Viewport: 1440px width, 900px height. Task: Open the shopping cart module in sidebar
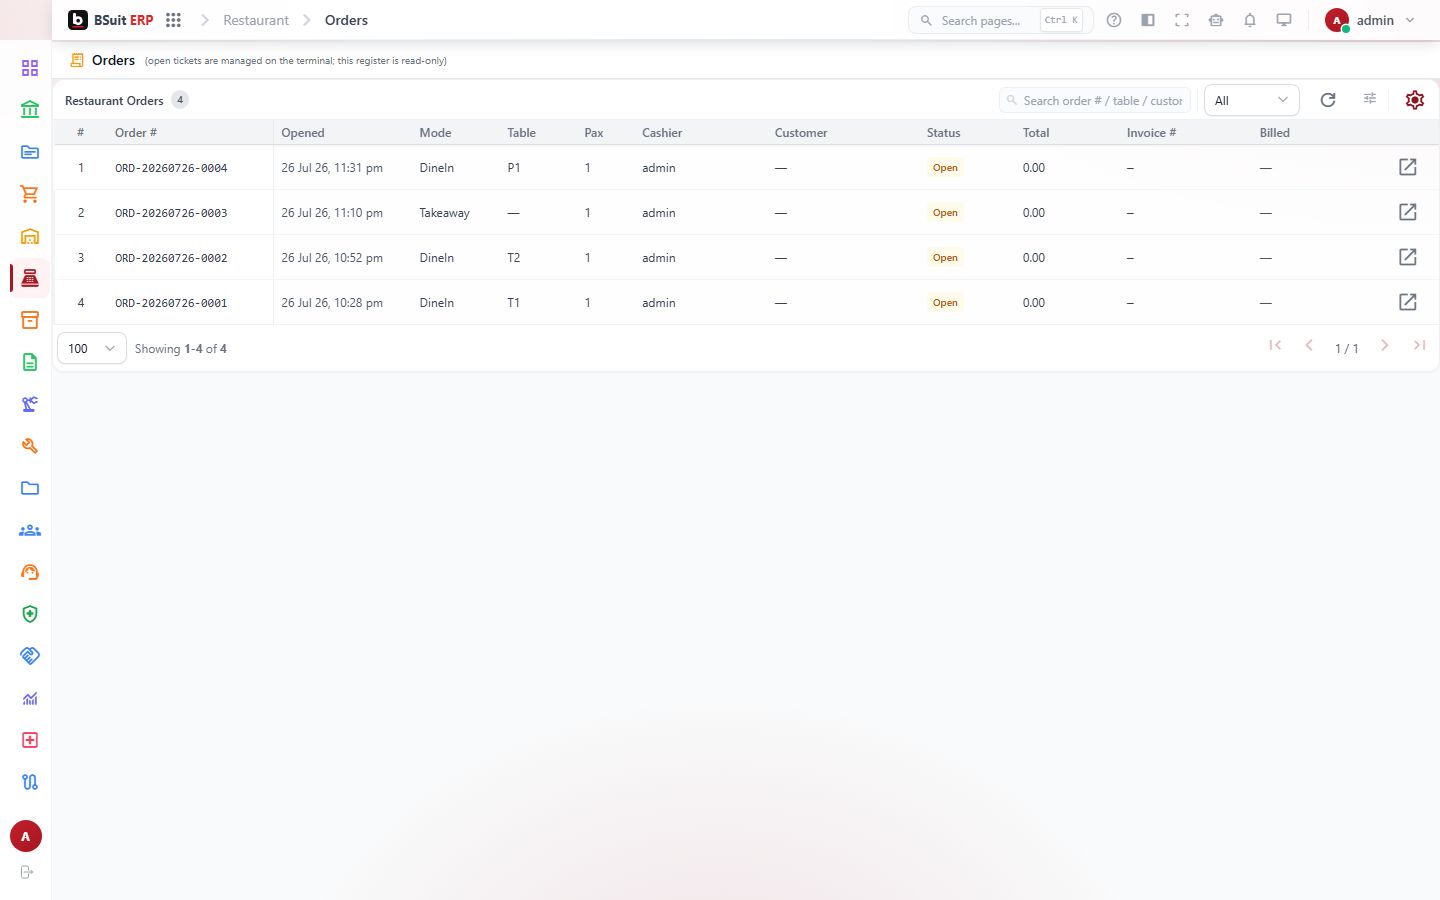coord(30,194)
